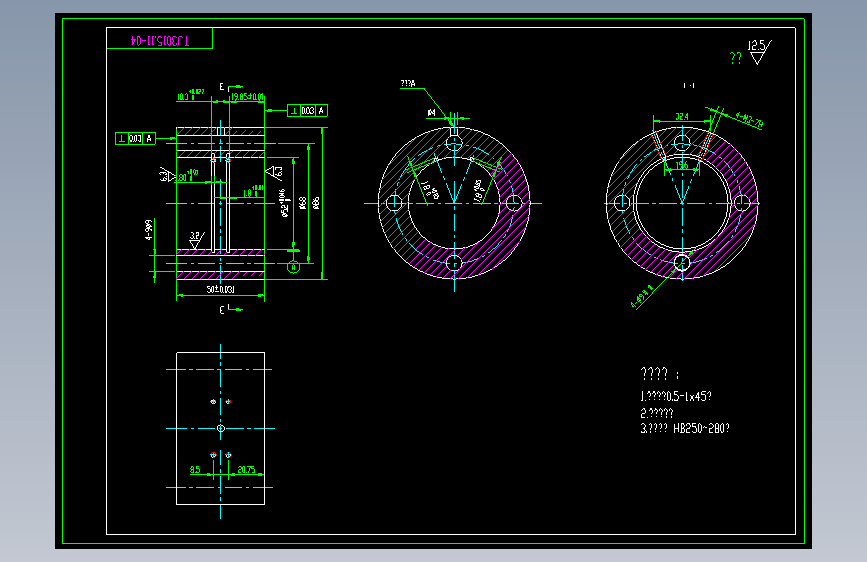Select the 19.85±0.01 dimension text

tap(247, 97)
